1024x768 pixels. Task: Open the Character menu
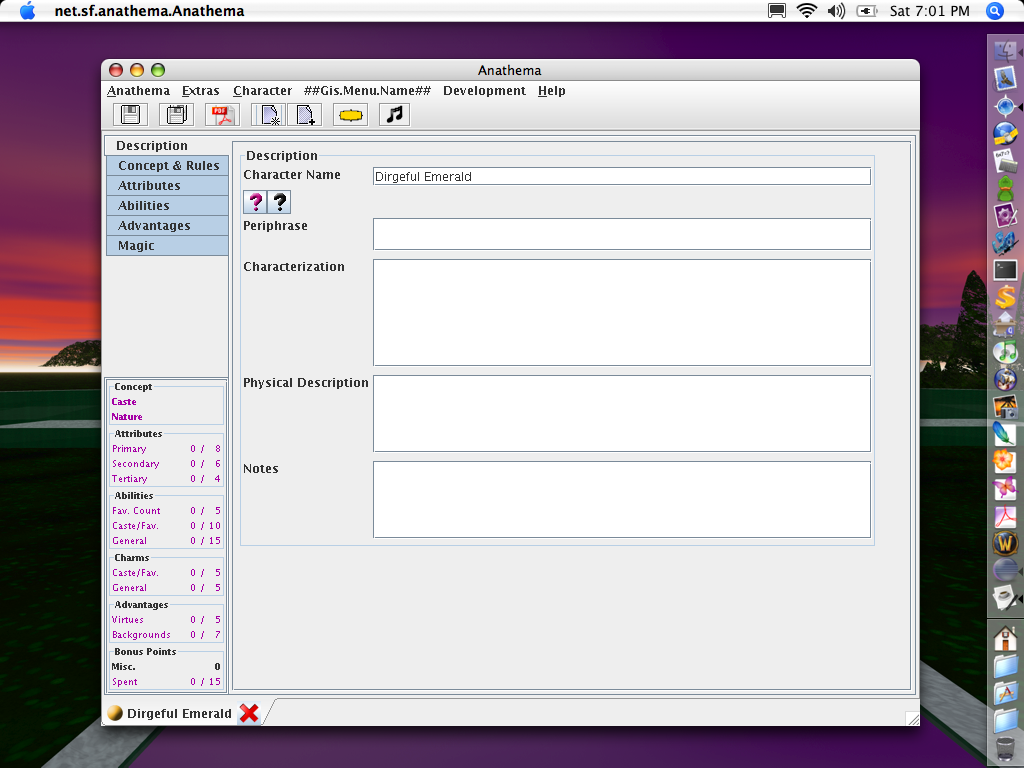[263, 91]
